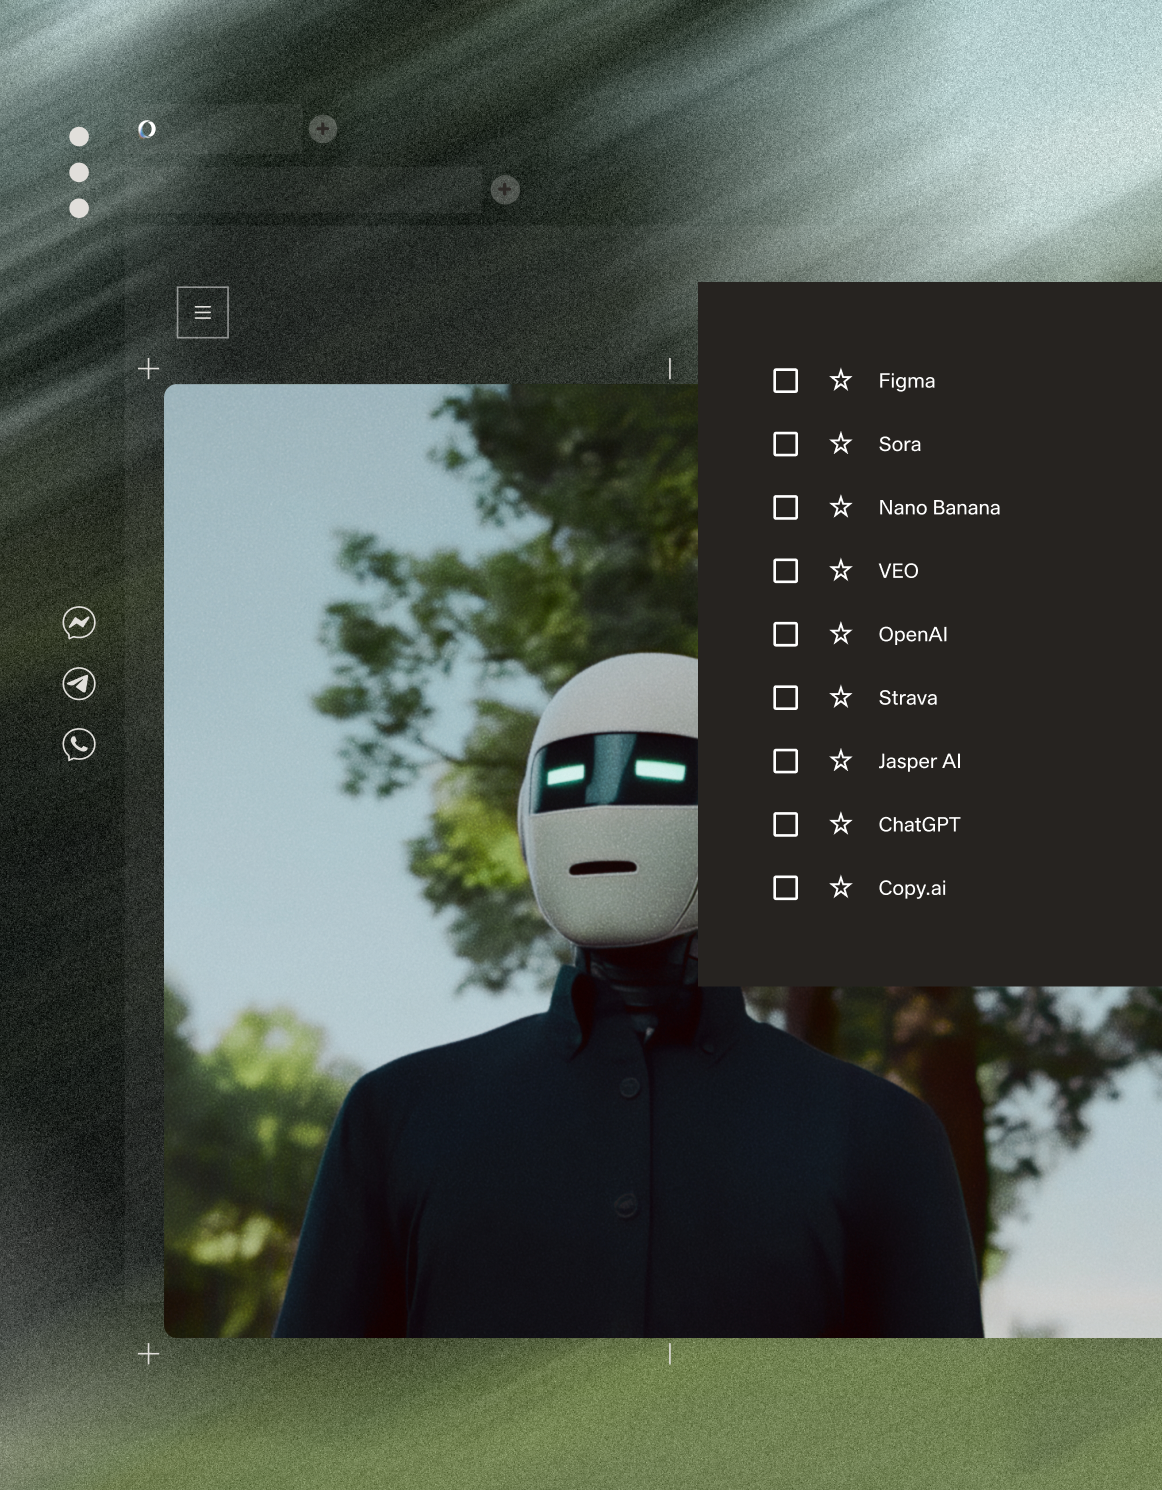Click the VEO label
Image resolution: width=1162 pixels, height=1490 pixels.
tap(898, 571)
